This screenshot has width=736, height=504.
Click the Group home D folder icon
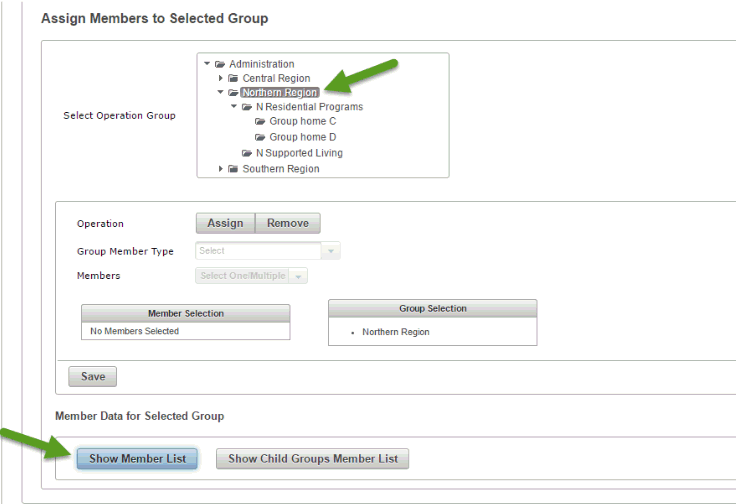click(260, 137)
